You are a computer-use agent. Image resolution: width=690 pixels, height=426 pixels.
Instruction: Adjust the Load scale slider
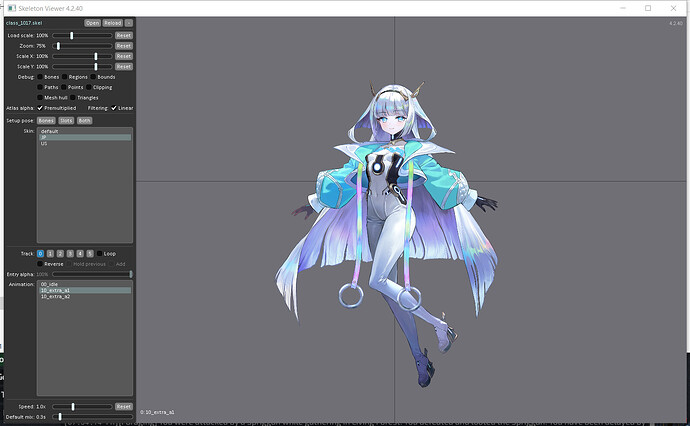82,35
